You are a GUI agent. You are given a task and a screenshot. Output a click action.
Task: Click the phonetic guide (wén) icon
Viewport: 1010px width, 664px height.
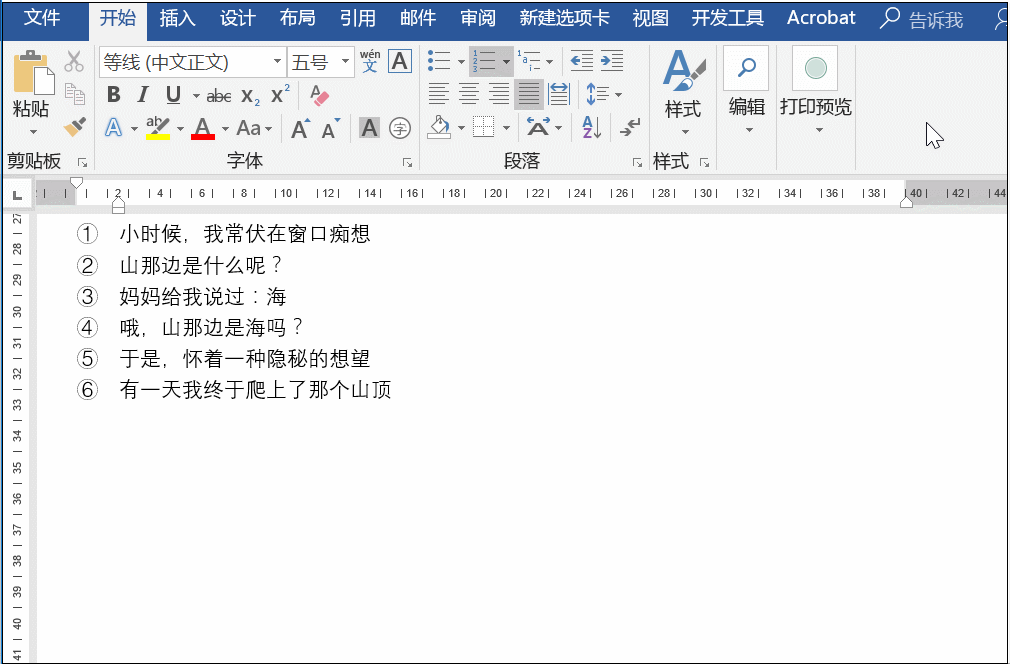370,62
